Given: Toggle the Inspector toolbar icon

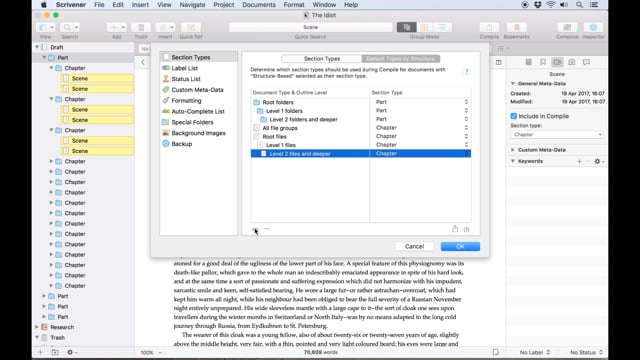Looking at the screenshot, I should coord(593,27).
